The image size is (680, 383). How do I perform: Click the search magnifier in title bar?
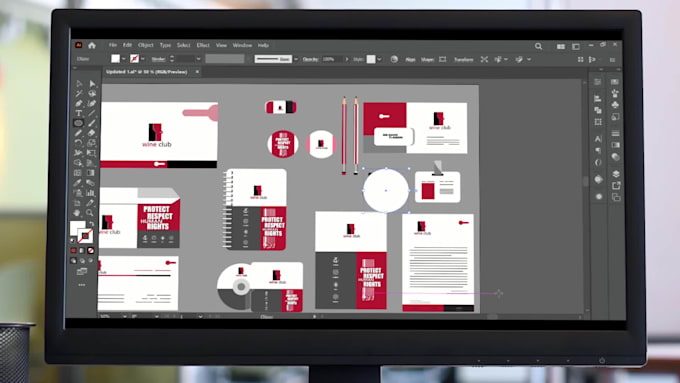[x=538, y=46]
